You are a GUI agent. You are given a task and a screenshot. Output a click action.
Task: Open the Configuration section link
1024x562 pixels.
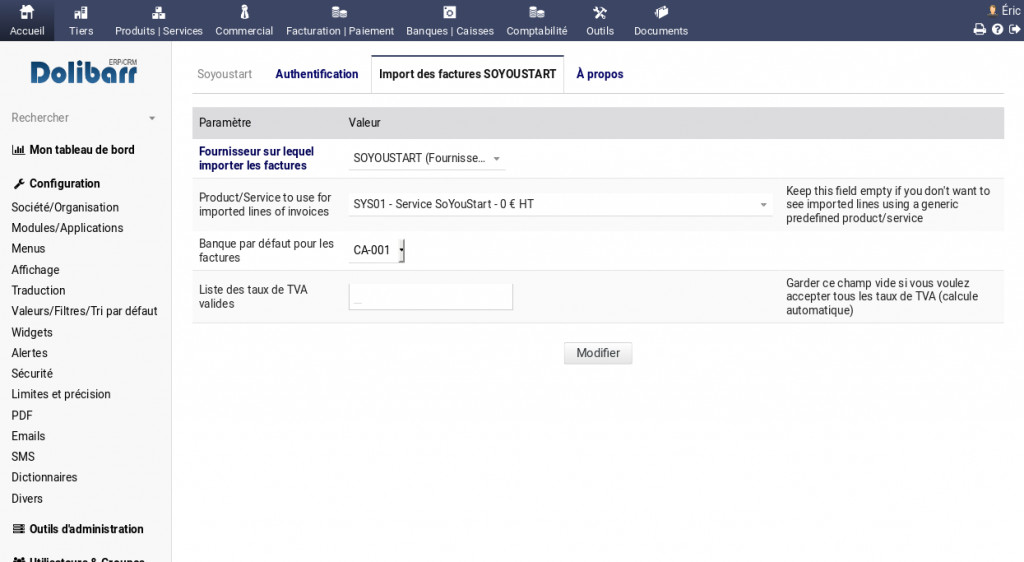65,183
